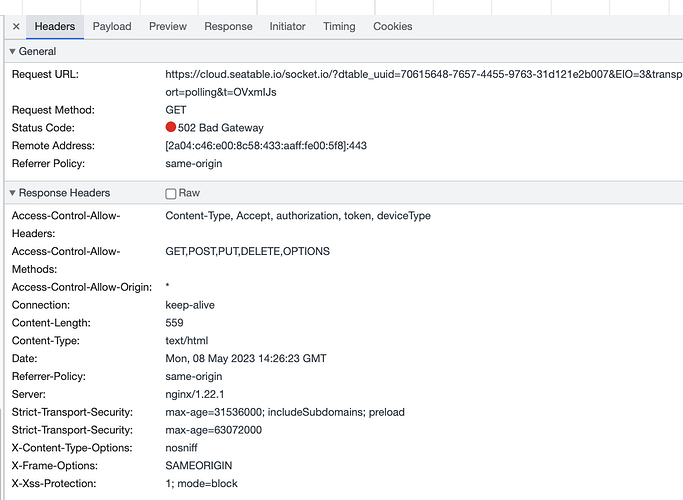This screenshot has height=500, width=683.
Task: Switch to the Payload tab
Action: tap(112, 27)
